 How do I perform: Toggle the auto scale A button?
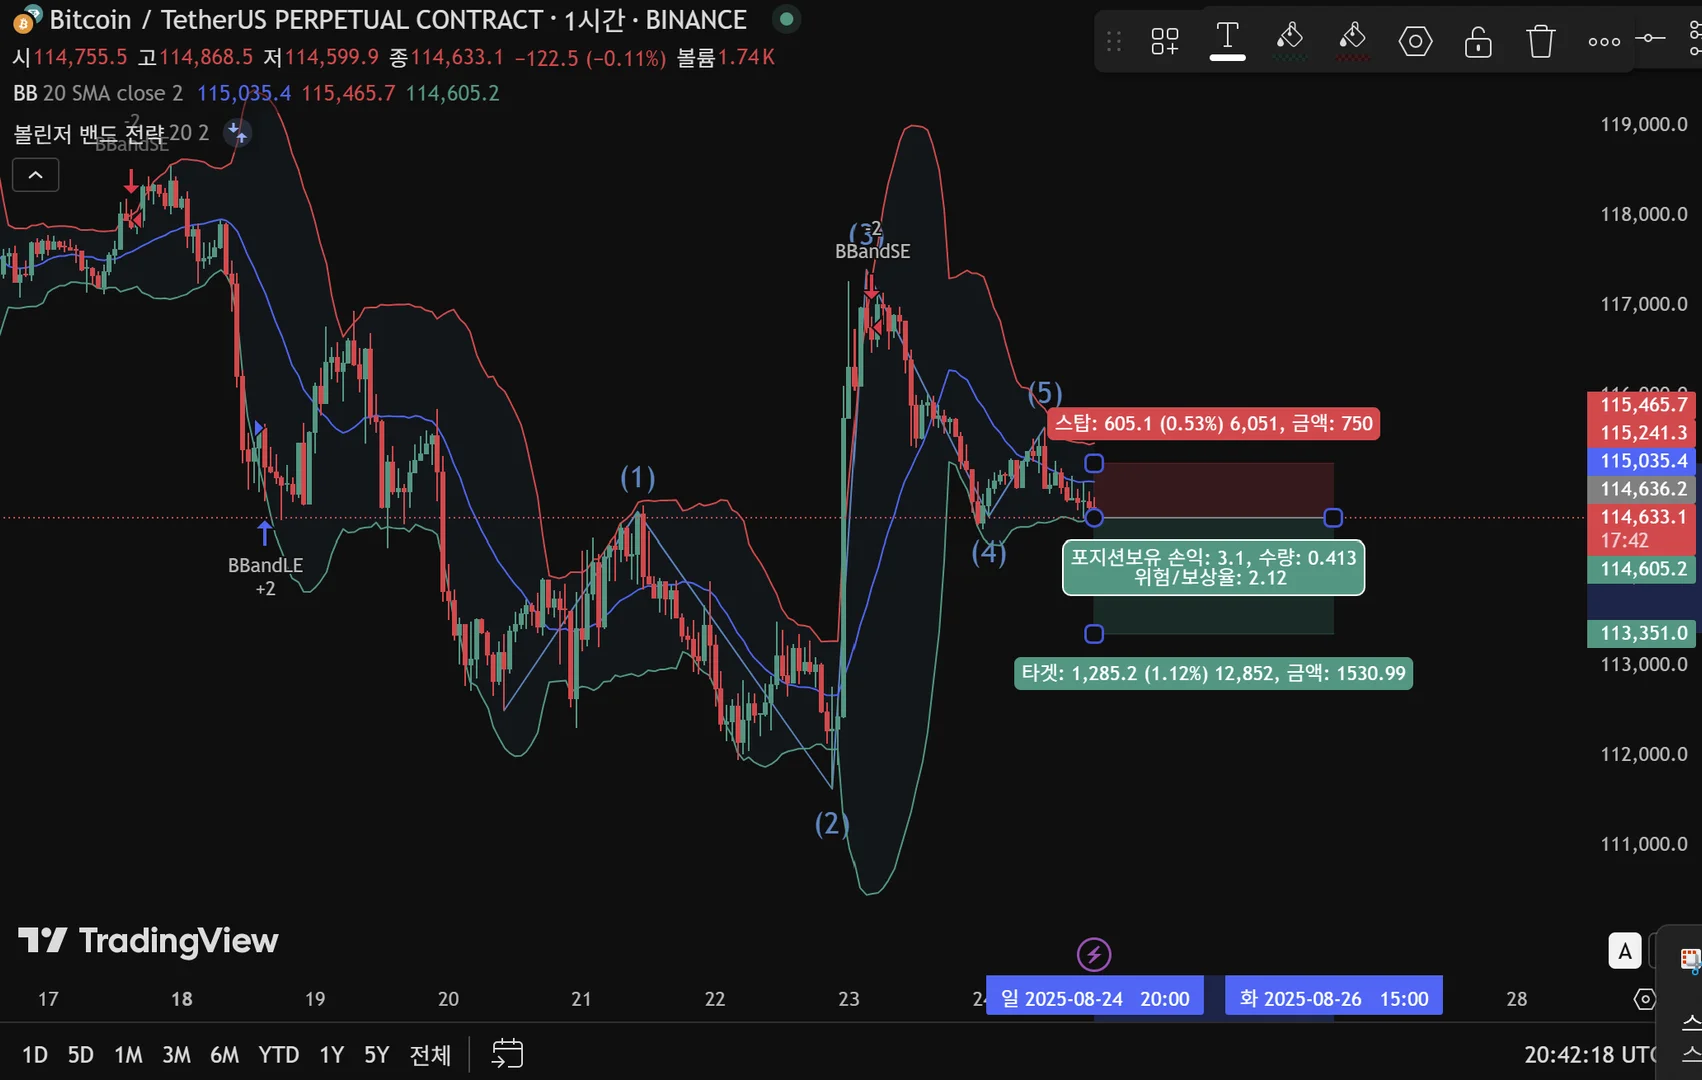[1625, 951]
